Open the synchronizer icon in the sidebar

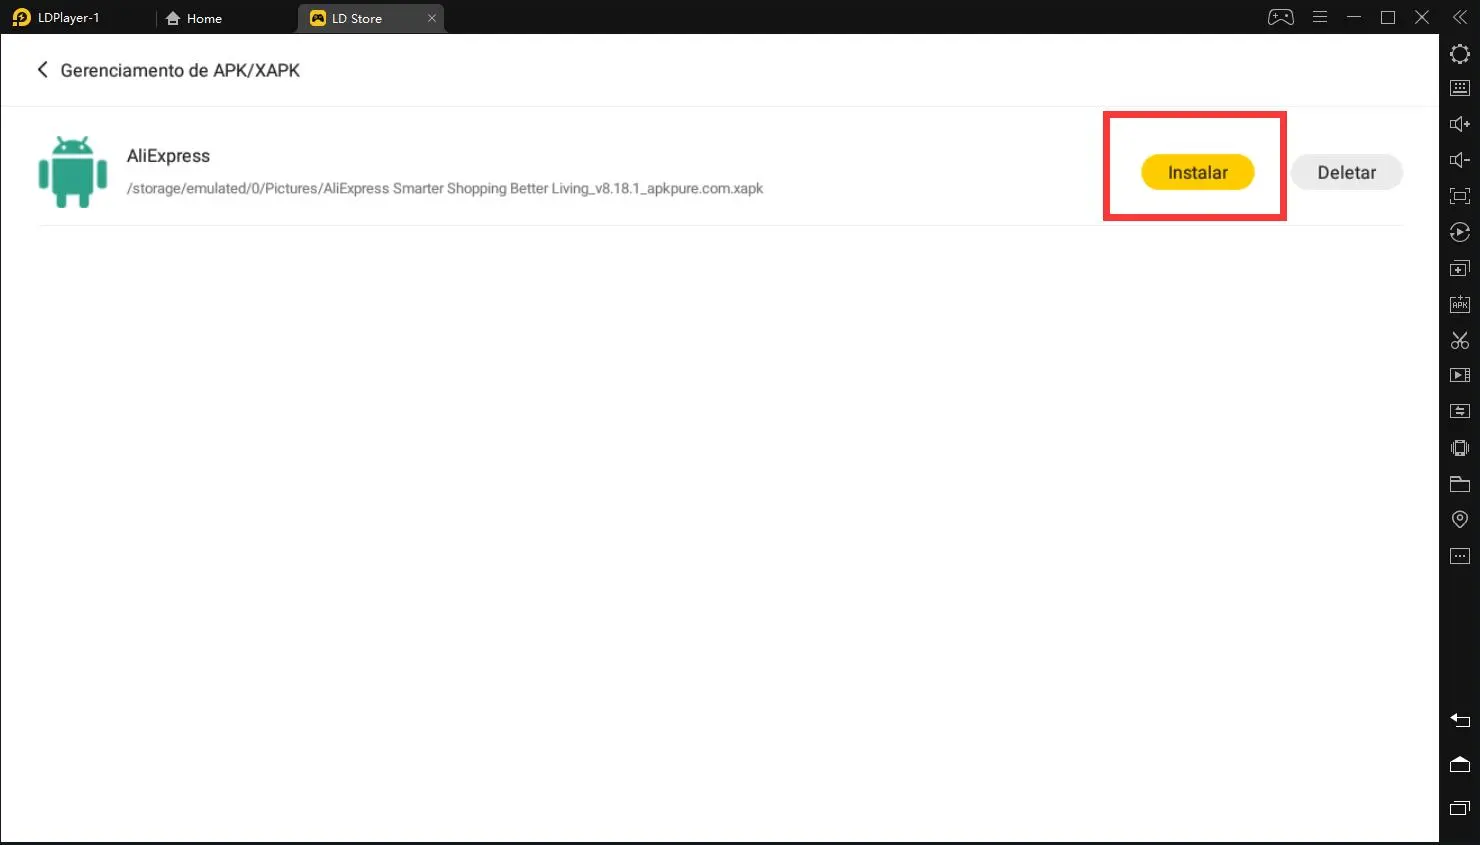coord(1460,411)
